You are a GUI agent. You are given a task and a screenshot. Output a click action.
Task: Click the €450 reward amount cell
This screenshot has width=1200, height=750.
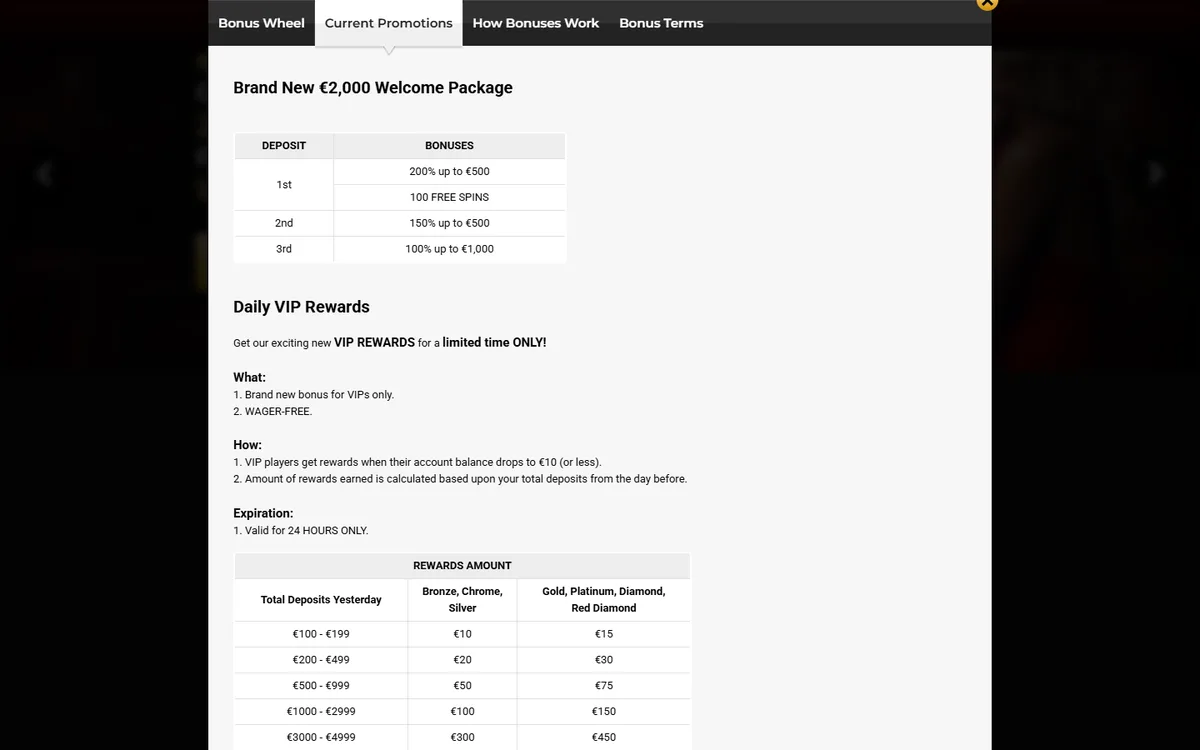point(604,737)
